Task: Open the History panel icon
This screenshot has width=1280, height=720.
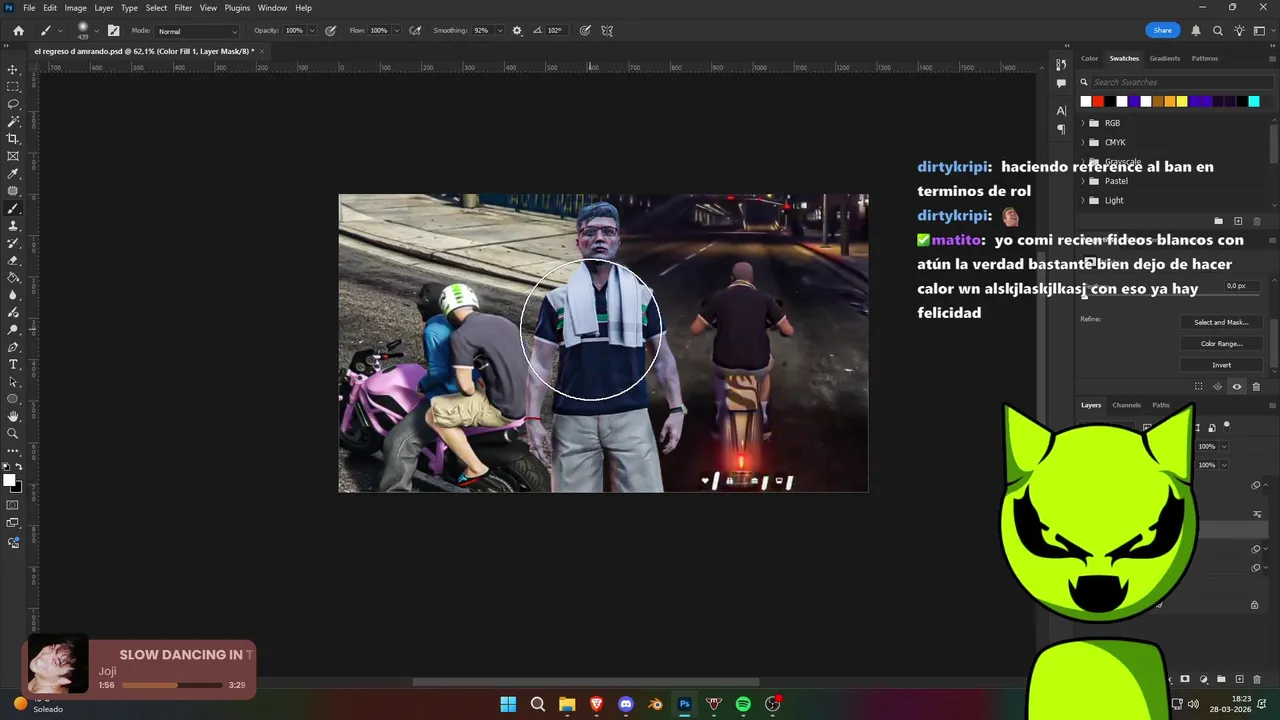Action: 1061,65
